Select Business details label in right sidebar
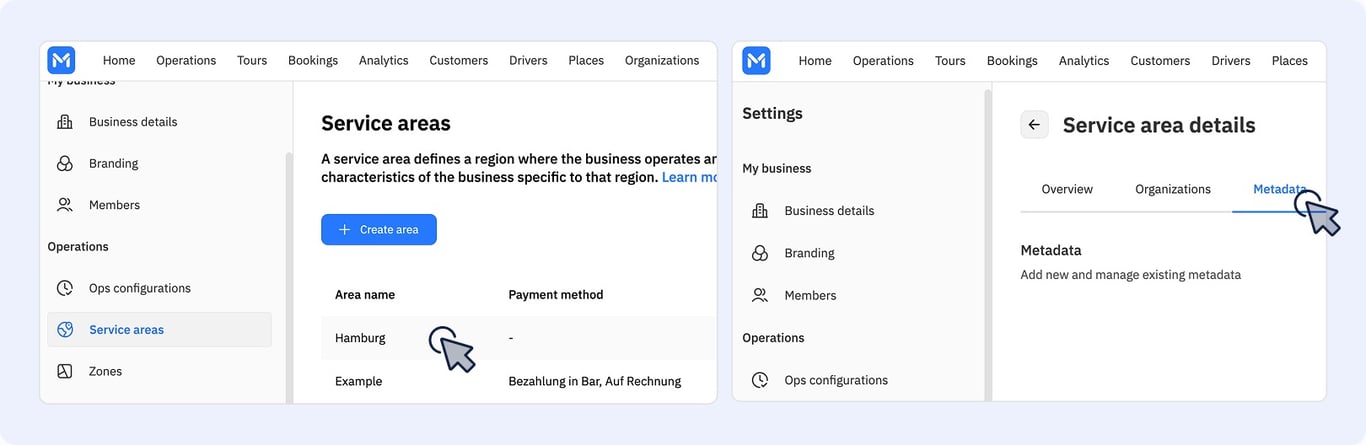The width and height of the screenshot is (1366, 445). 829,211
